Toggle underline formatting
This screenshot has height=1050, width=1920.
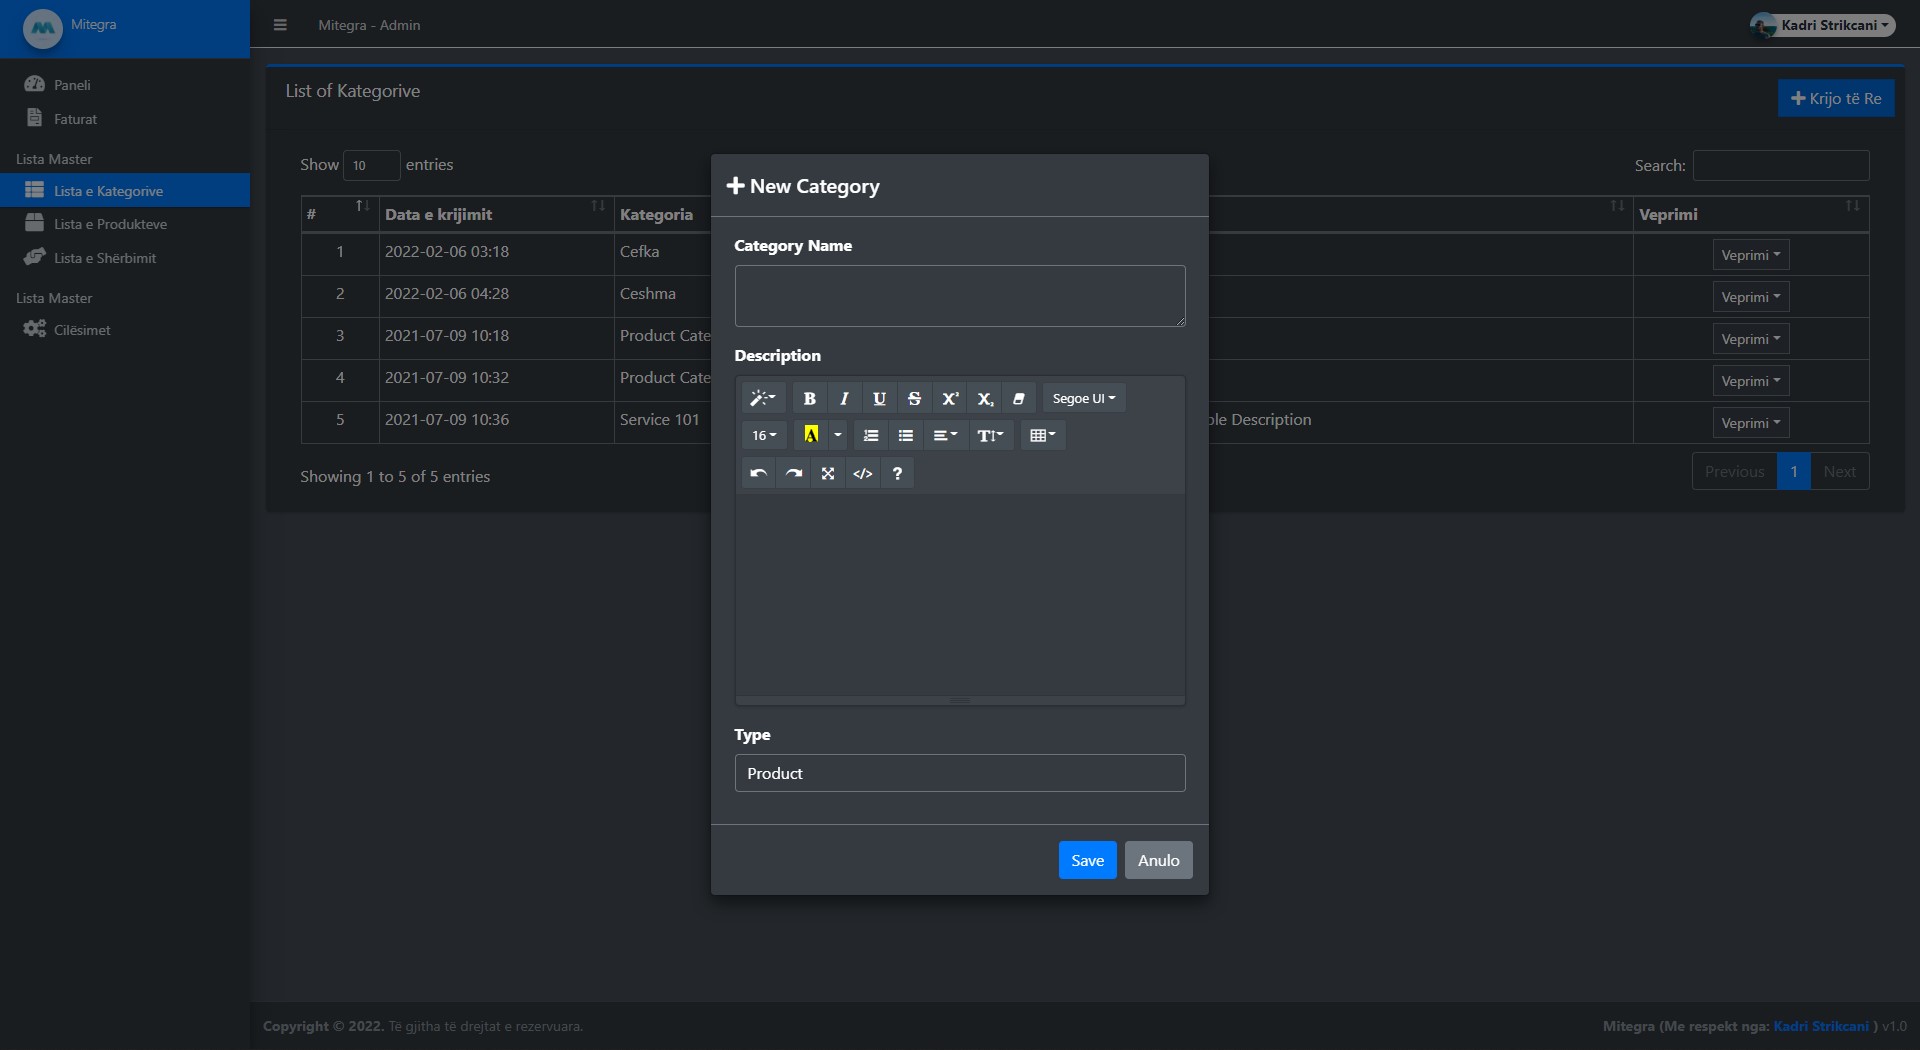(x=879, y=398)
